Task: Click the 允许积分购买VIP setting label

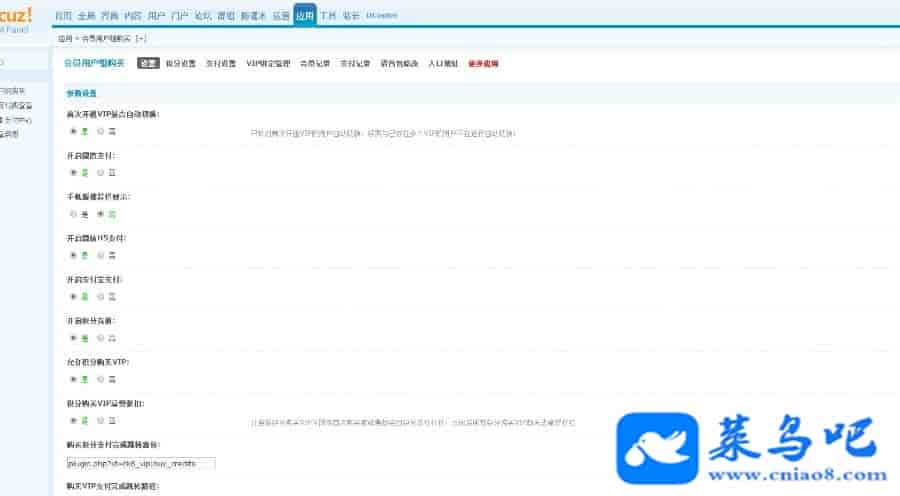Action: pyautogui.click(x=98, y=362)
